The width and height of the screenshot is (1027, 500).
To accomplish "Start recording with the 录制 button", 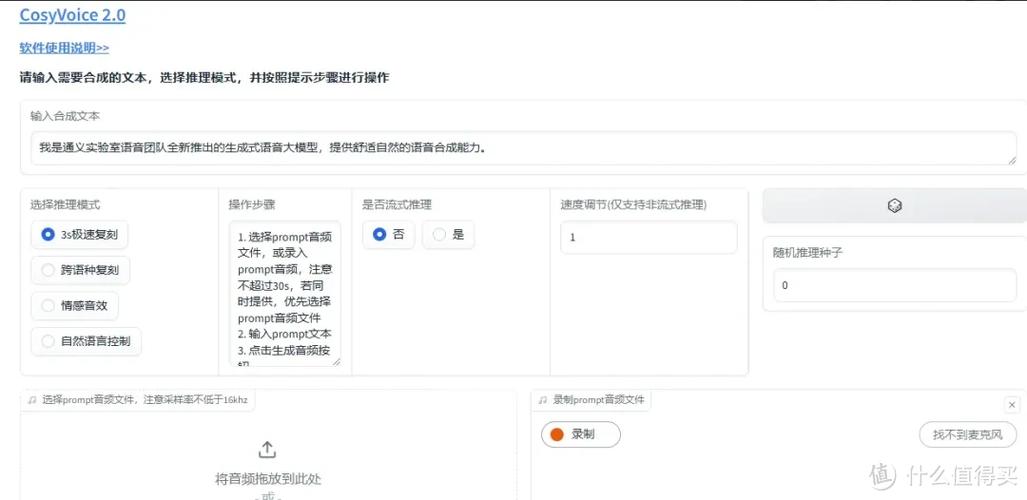I will point(580,434).
